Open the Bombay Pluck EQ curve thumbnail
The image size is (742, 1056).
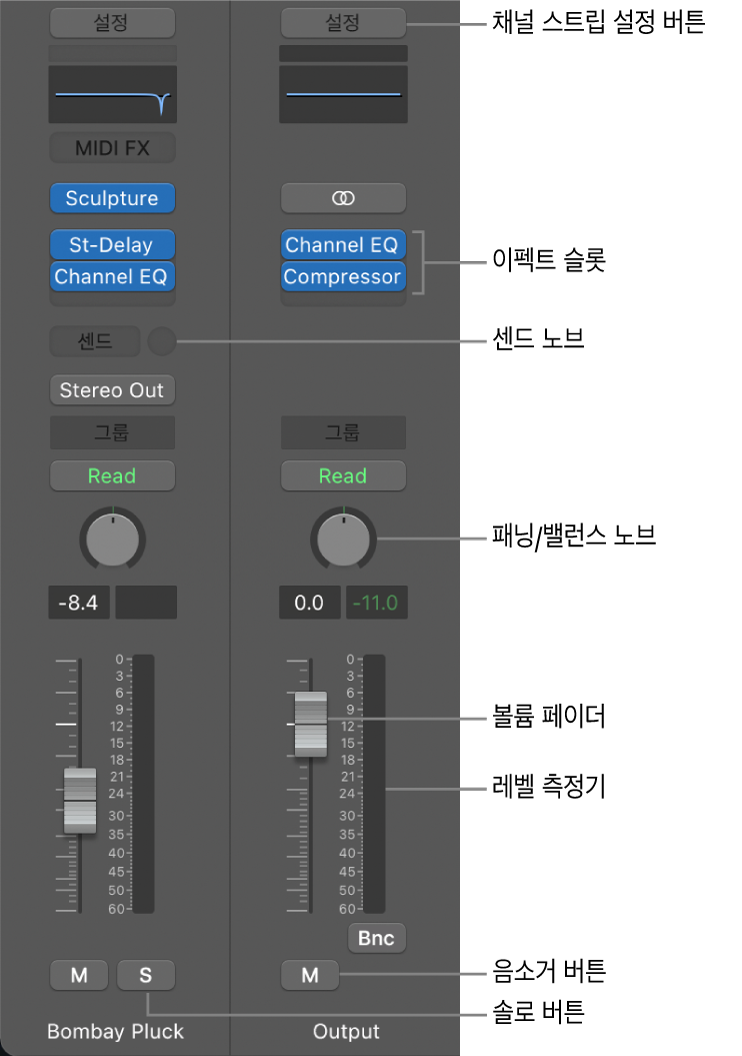[112, 94]
